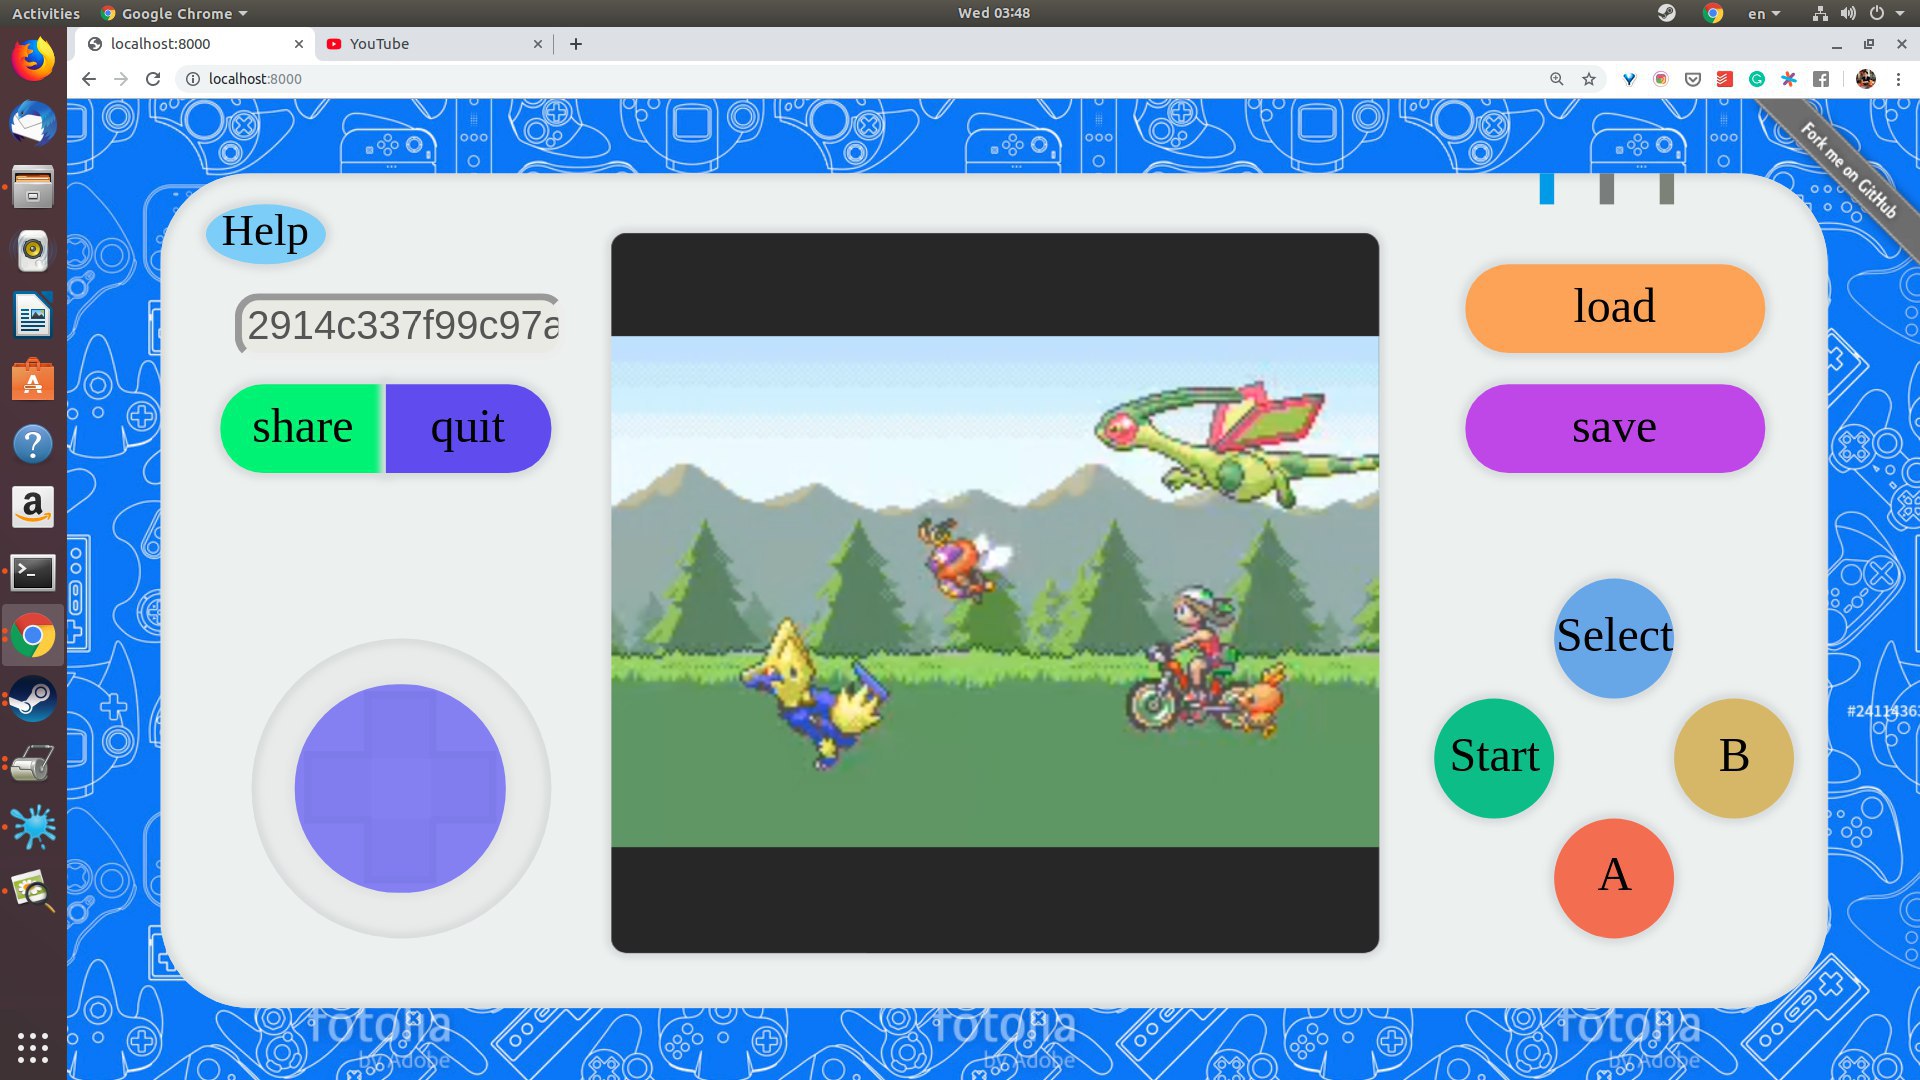Click the purple D-pad controller
1920x1080 pixels.
point(400,785)
